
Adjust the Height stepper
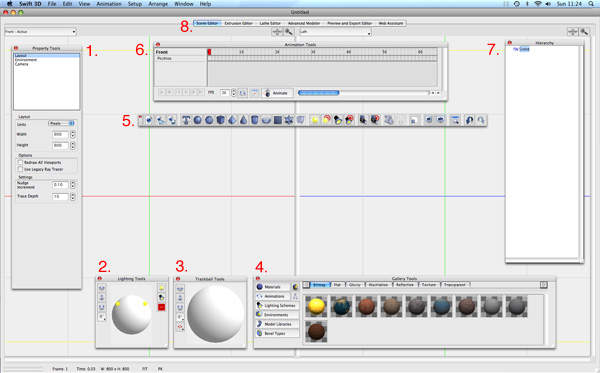click(73, 145)
